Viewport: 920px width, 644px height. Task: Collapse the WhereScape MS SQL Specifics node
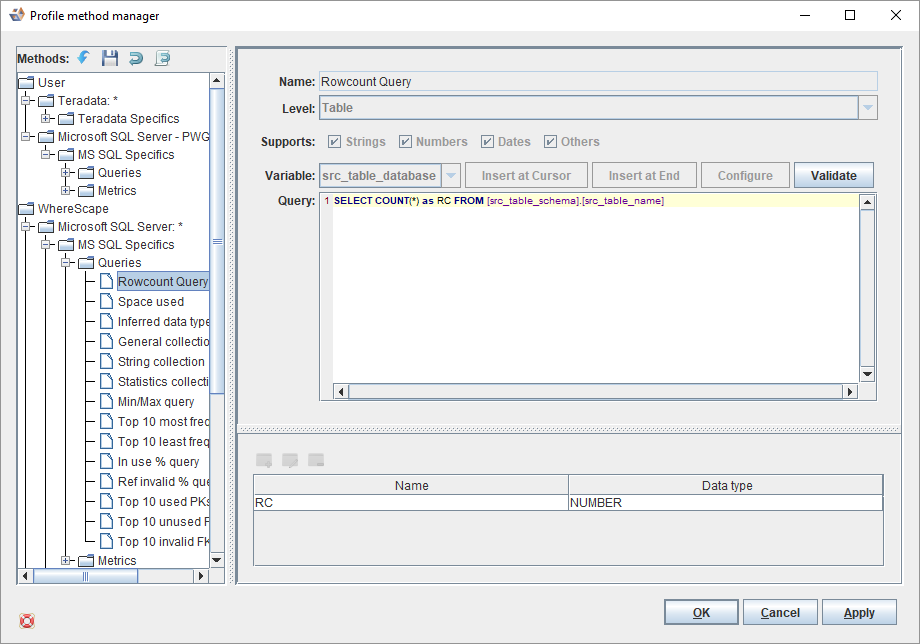[x=46, y=245]
